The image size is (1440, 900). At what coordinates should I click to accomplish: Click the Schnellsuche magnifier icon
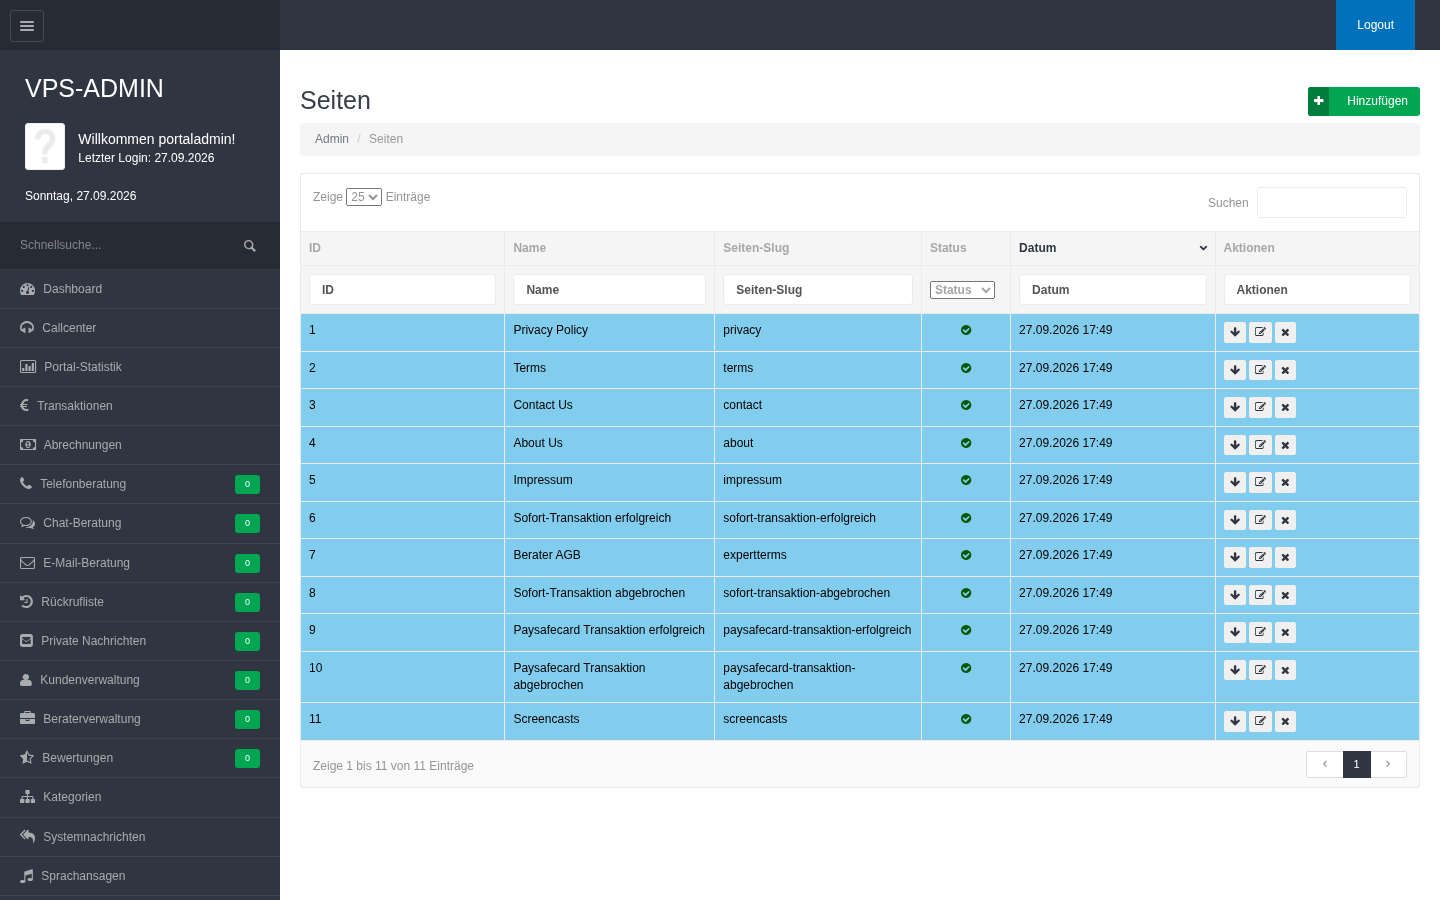pos(250,245)
